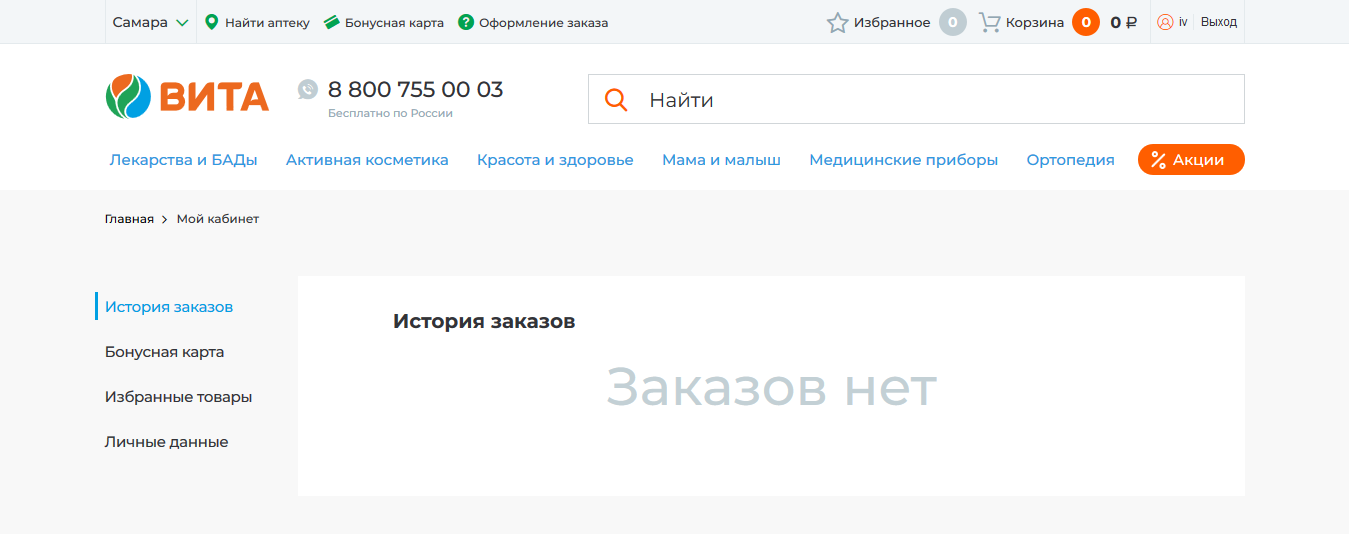
Task: Select Личные данные in the sidebar
Action: [x=166, y=442]
